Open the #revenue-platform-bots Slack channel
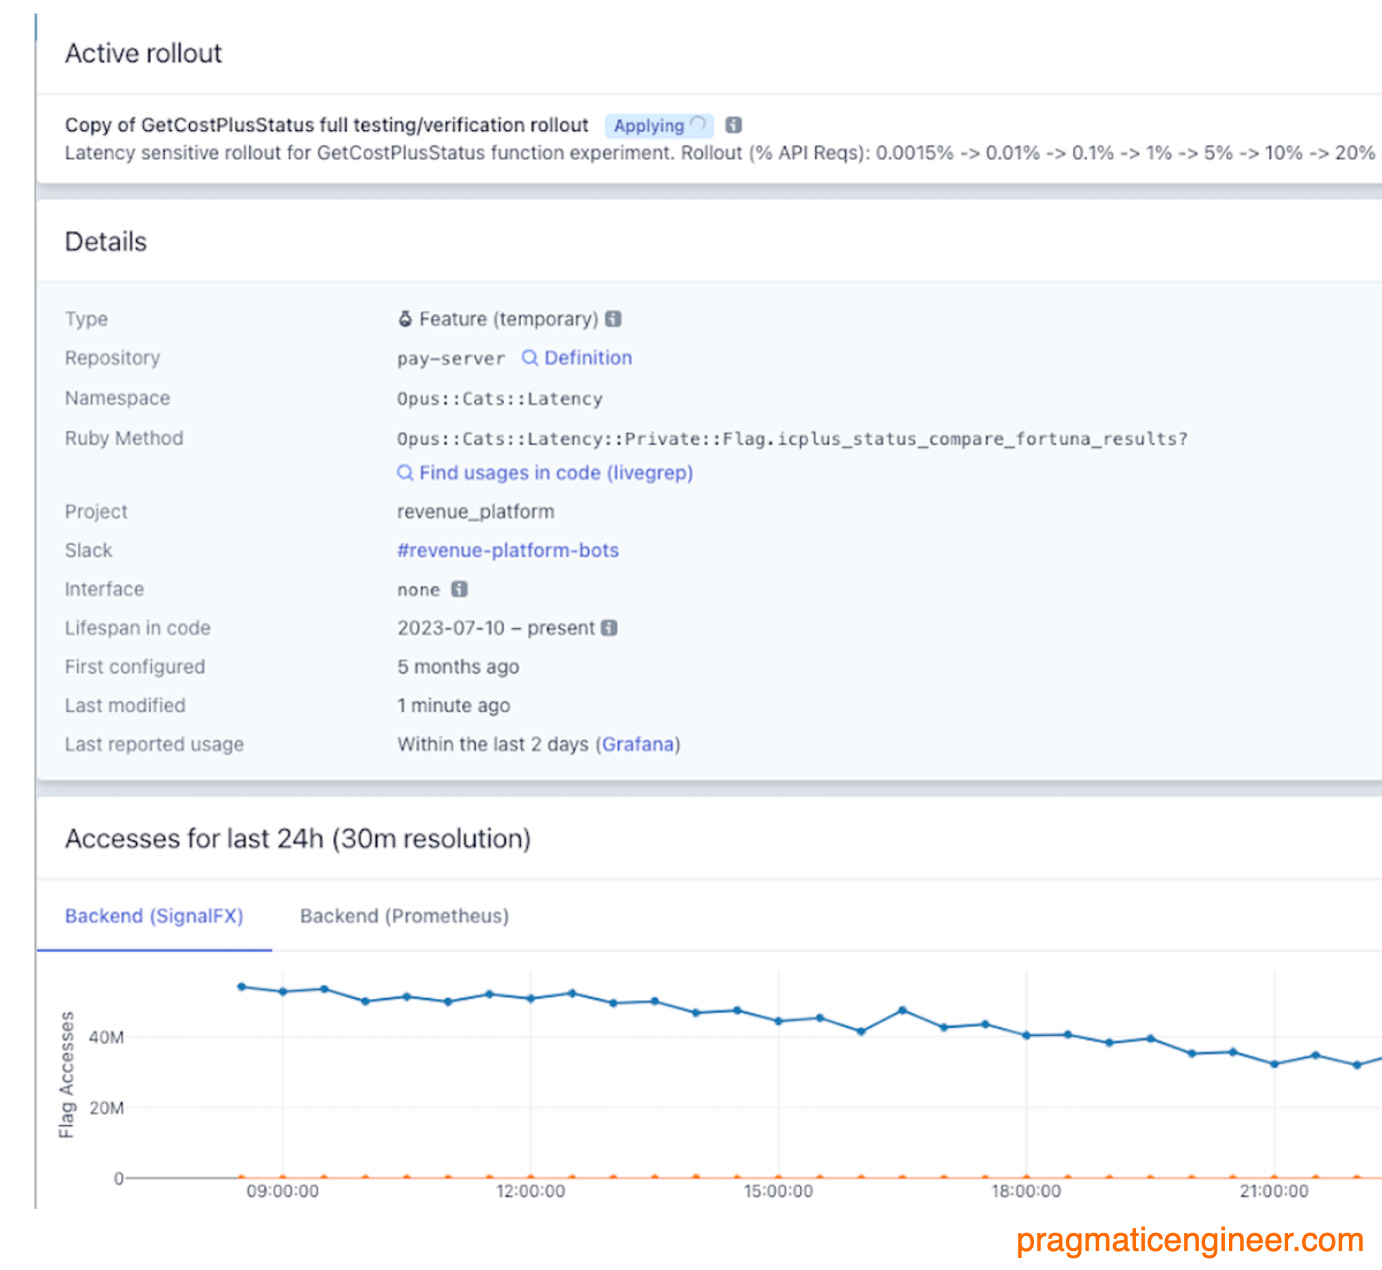The height and width of the screenshot is (1270, 1382). coord(507,550)
